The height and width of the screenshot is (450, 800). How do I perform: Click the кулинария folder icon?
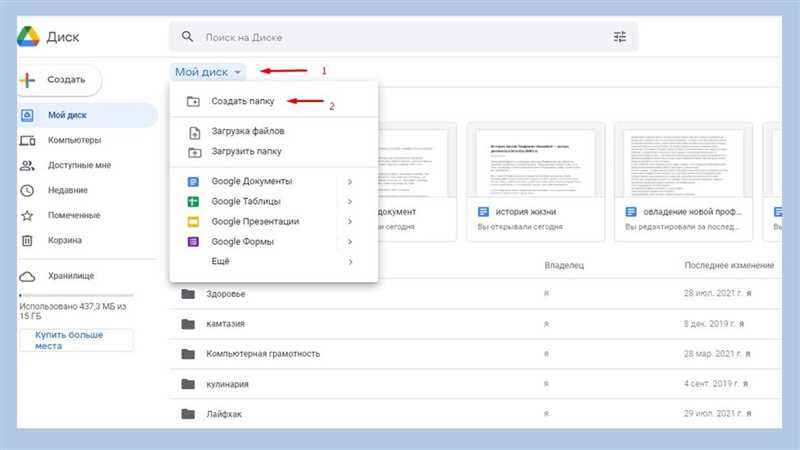coord(188,384)
